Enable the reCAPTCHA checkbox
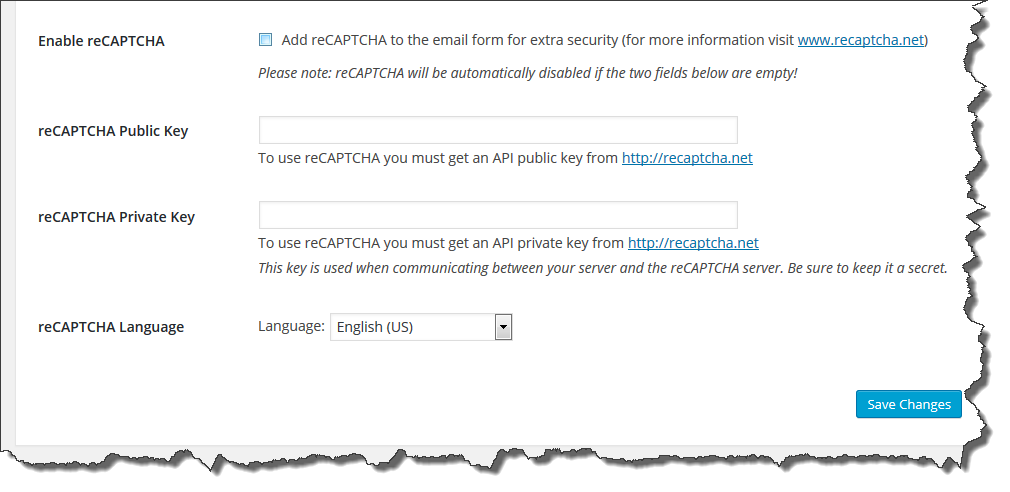 pyautogui.click(x=265, y=40)
